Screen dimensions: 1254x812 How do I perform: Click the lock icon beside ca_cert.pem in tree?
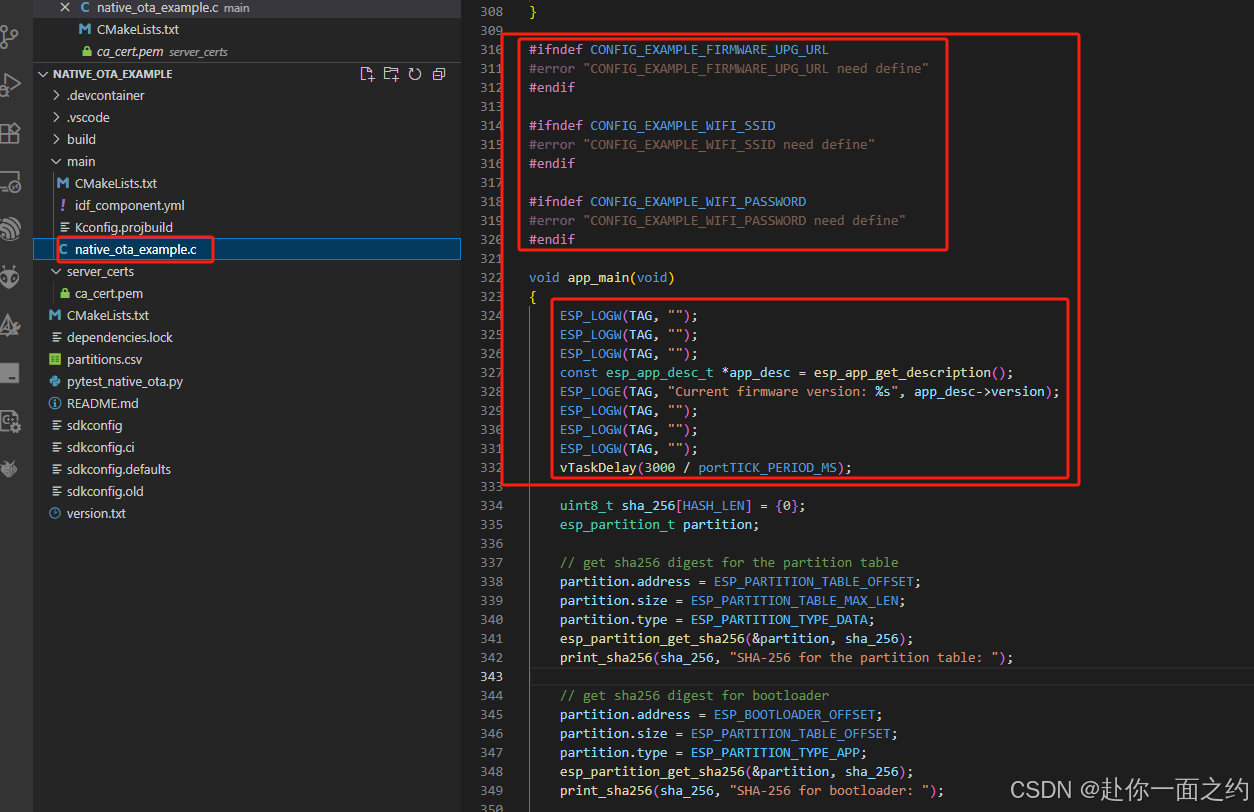64,294
